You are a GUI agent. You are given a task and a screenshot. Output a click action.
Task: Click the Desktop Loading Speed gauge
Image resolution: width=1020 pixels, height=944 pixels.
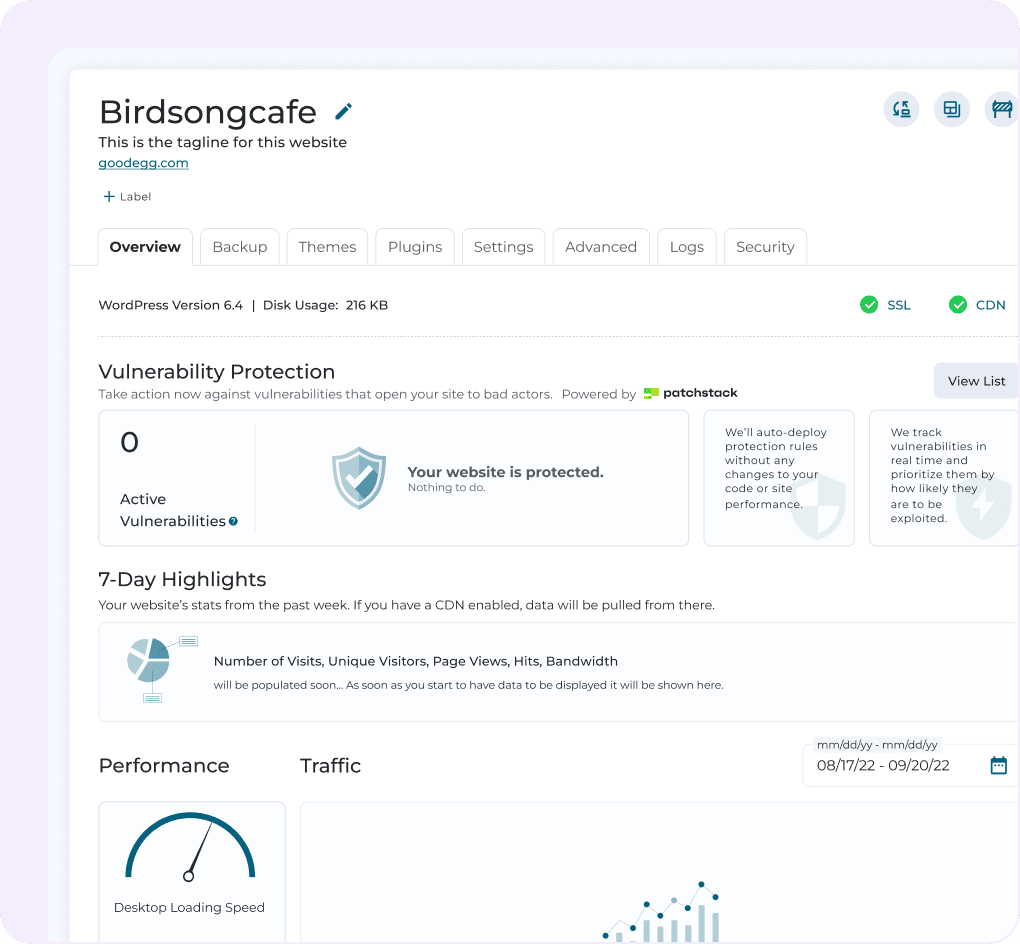[x=189, y=850]
